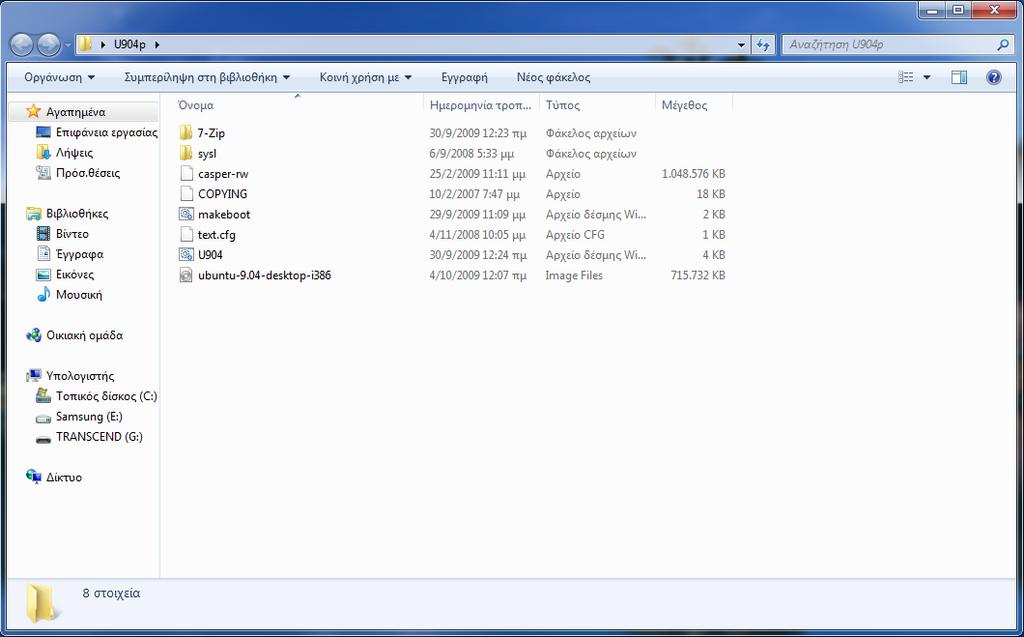Select the 7-Zip folder icon
This screenshot has height=637, width=1024.
[x=186, y=133]
